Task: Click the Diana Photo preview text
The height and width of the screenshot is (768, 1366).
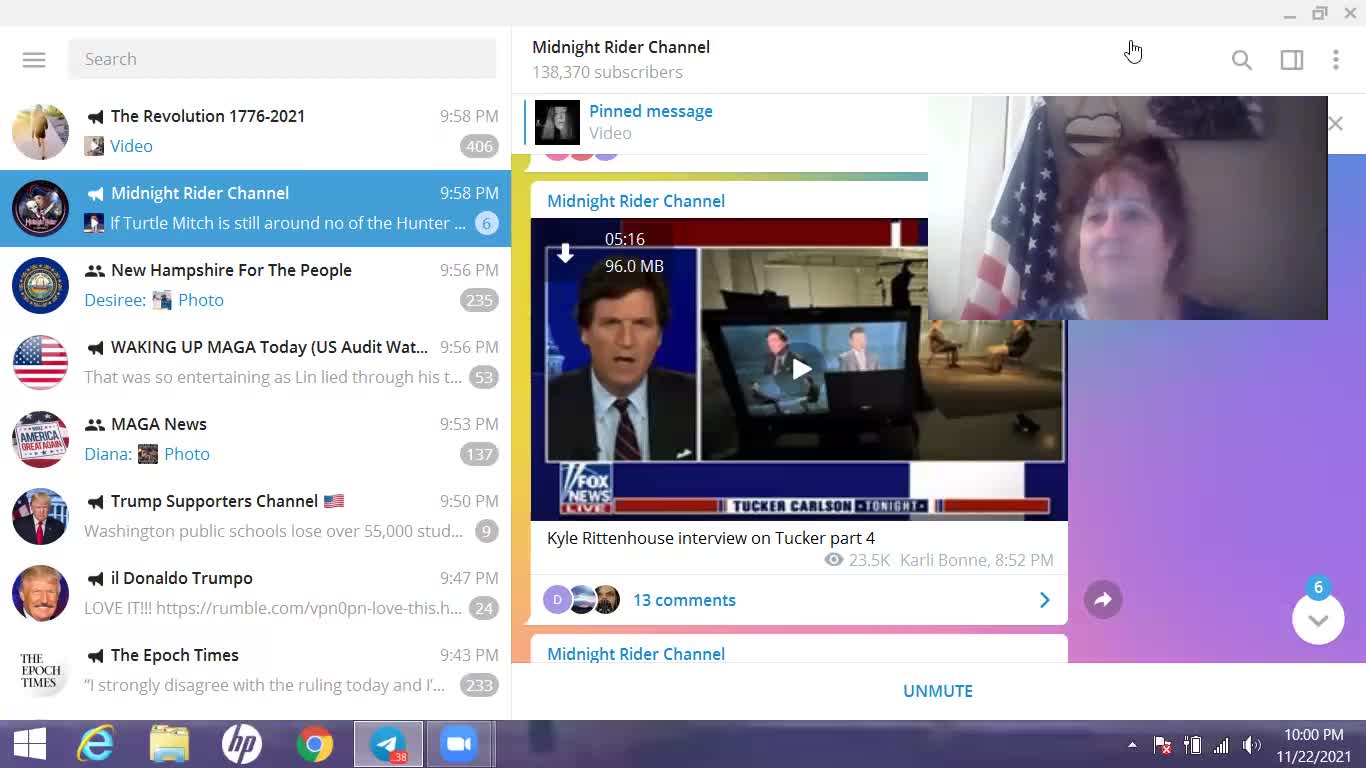Action: [x=147, y=454]
